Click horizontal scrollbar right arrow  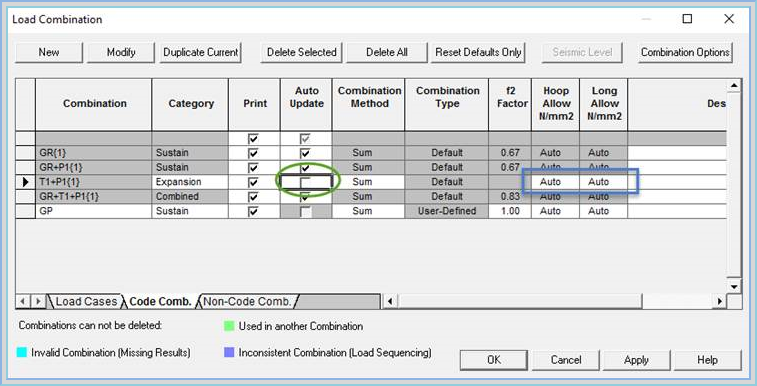[720, 302]
